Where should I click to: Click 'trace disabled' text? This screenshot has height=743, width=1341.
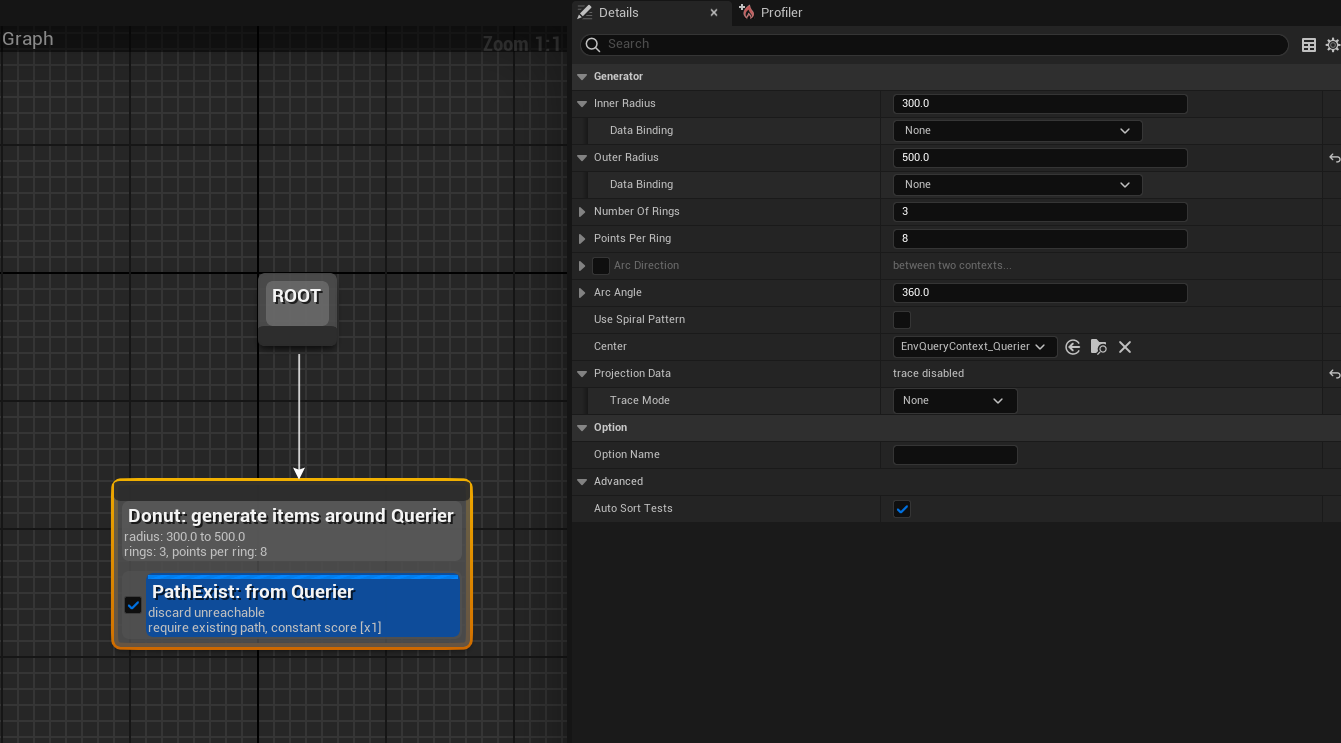[x=928, y=374]
